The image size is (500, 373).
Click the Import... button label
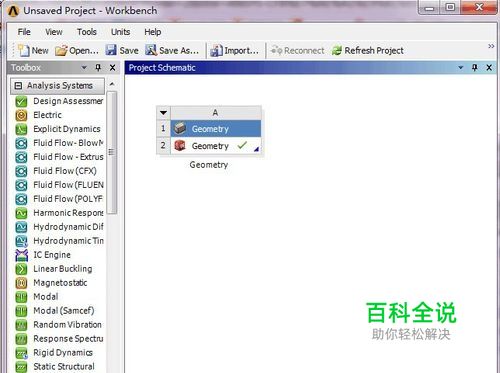click(241, 51)
